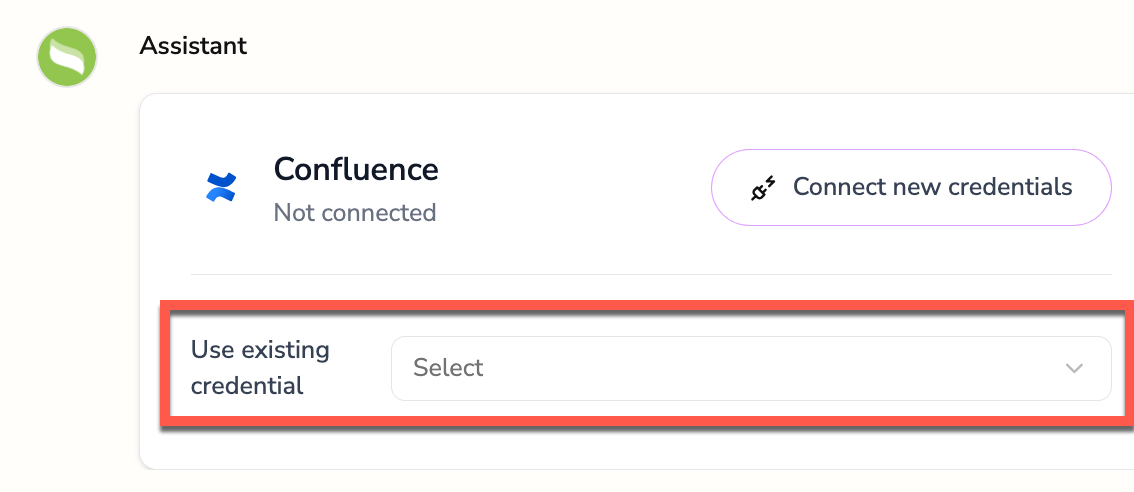Image resolution: width=1134 pixels, height=492 pixels.
Task: Select the words 'Connect new credentials'
Action: [932, 187]
